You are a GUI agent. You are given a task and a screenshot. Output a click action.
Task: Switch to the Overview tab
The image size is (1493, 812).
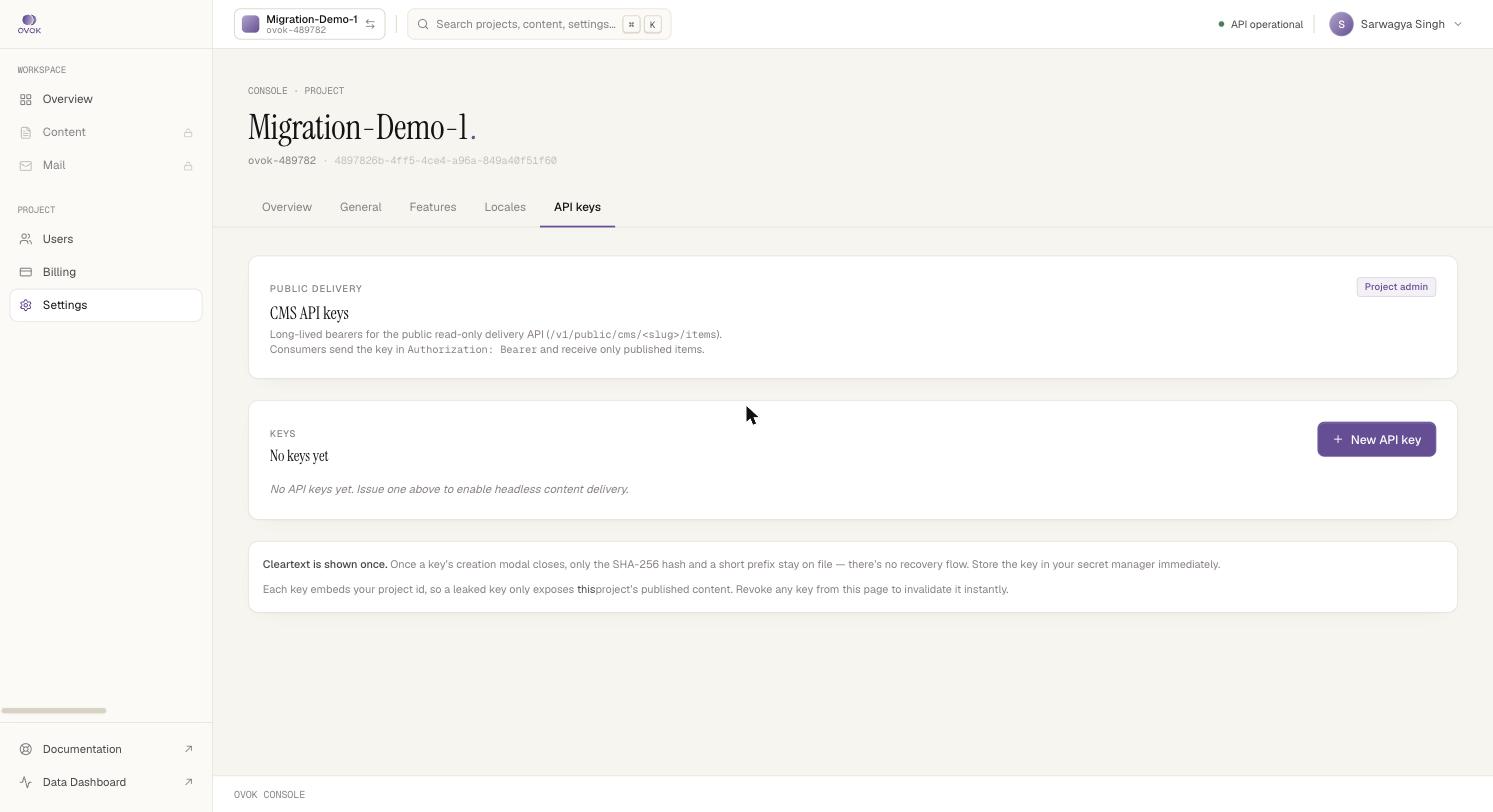287,207
